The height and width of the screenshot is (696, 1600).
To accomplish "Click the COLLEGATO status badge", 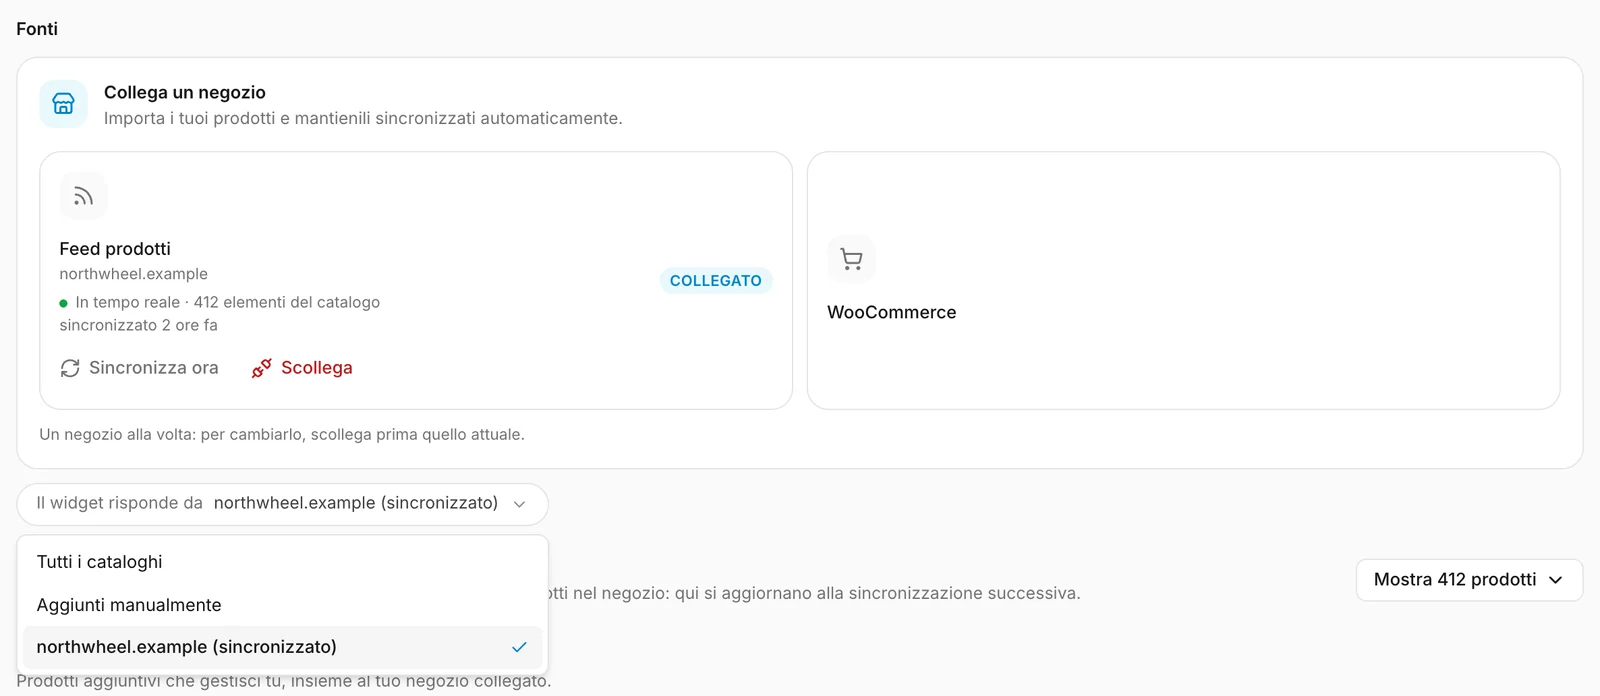I will pos(716,281).
